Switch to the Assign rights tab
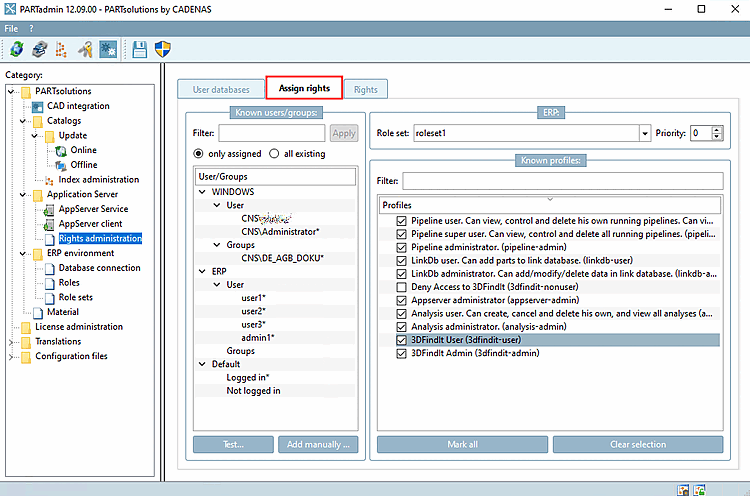 click(x=304, y=88)
